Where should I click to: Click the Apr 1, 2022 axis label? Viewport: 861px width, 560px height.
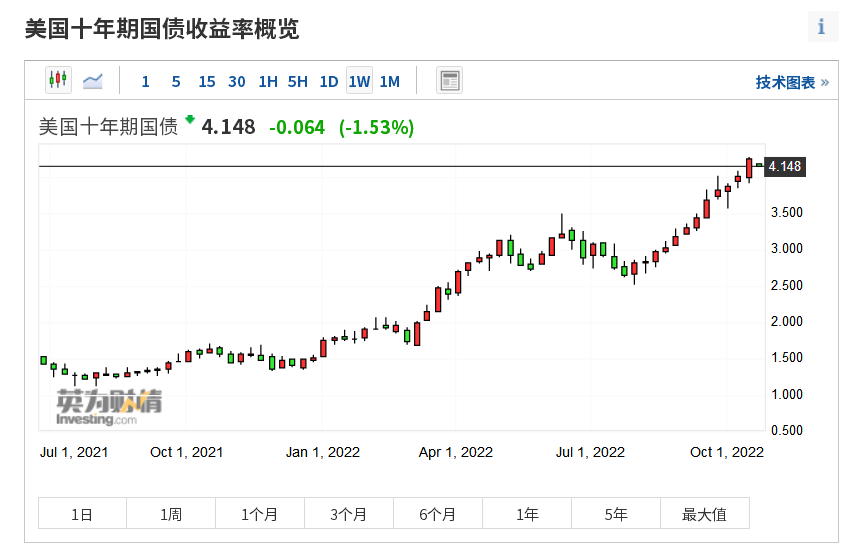tap(456, 452)
